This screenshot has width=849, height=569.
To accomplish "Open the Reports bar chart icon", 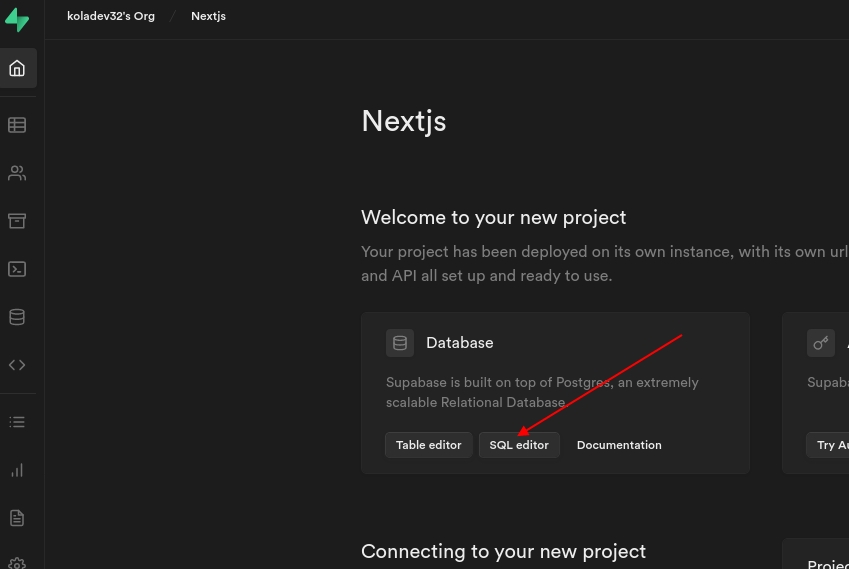I will (17, 470).
